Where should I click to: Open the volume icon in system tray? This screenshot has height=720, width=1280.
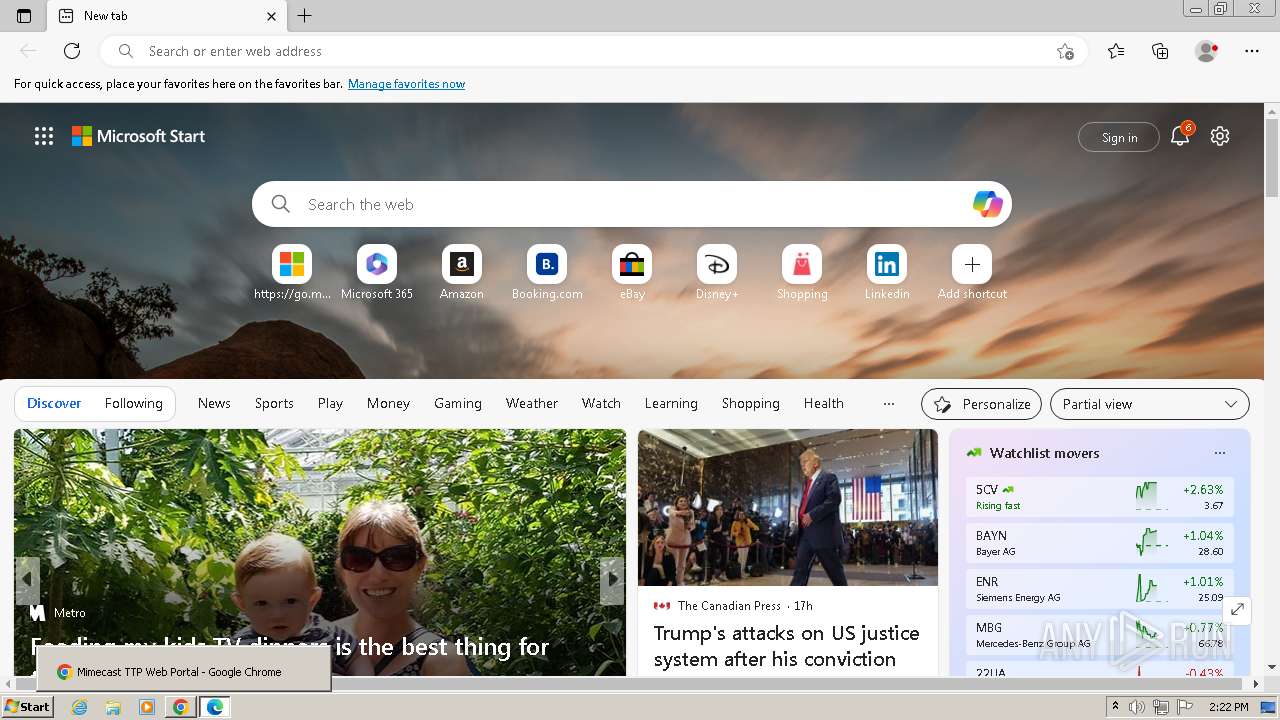tap(1137, 707)
